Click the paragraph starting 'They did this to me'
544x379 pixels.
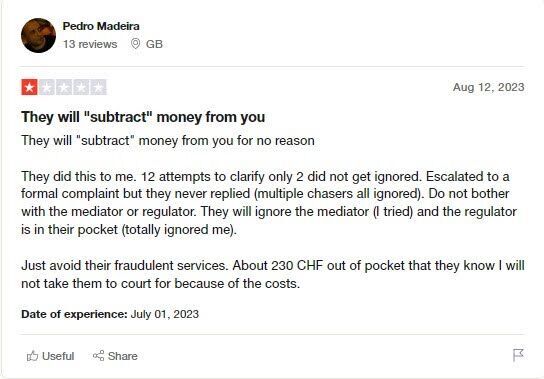tap(269, 203)
